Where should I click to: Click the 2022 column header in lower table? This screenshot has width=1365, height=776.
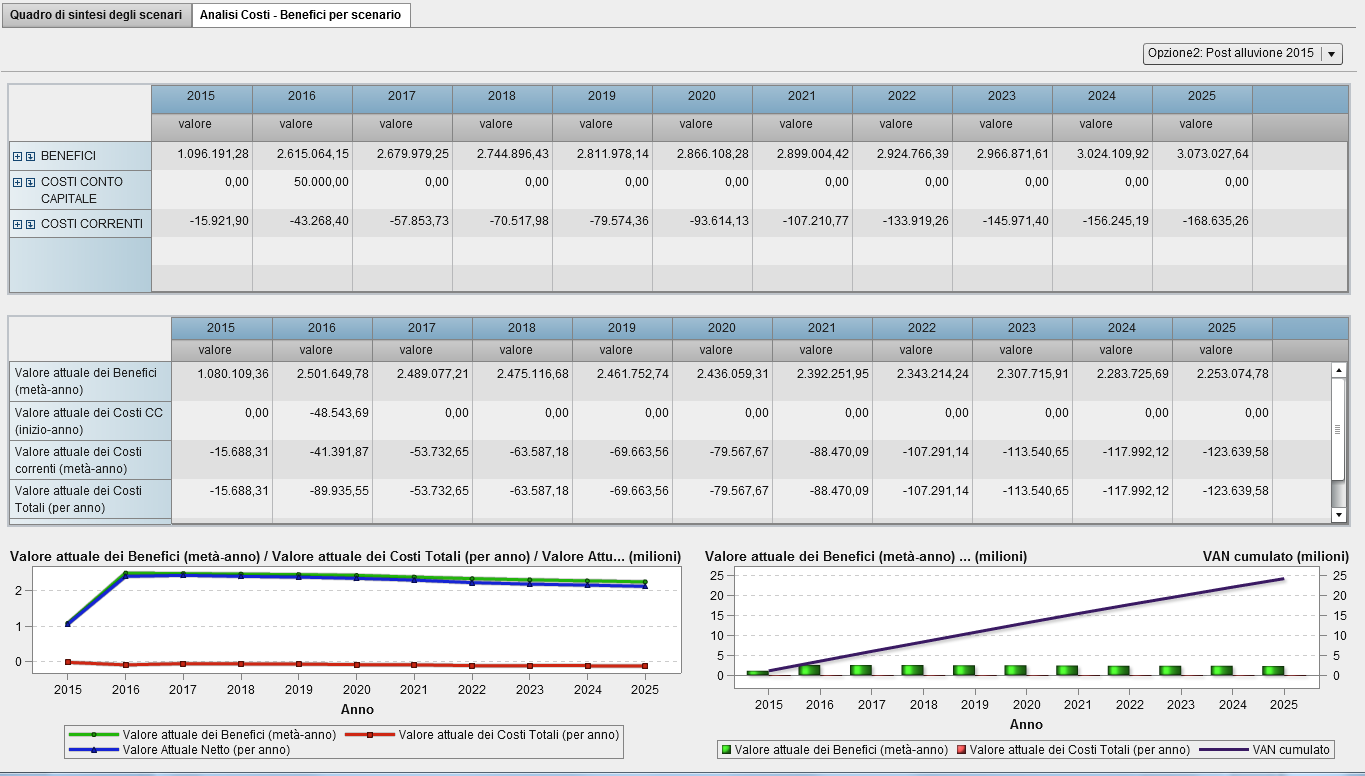pyautogui.click(x=922, y=328)
